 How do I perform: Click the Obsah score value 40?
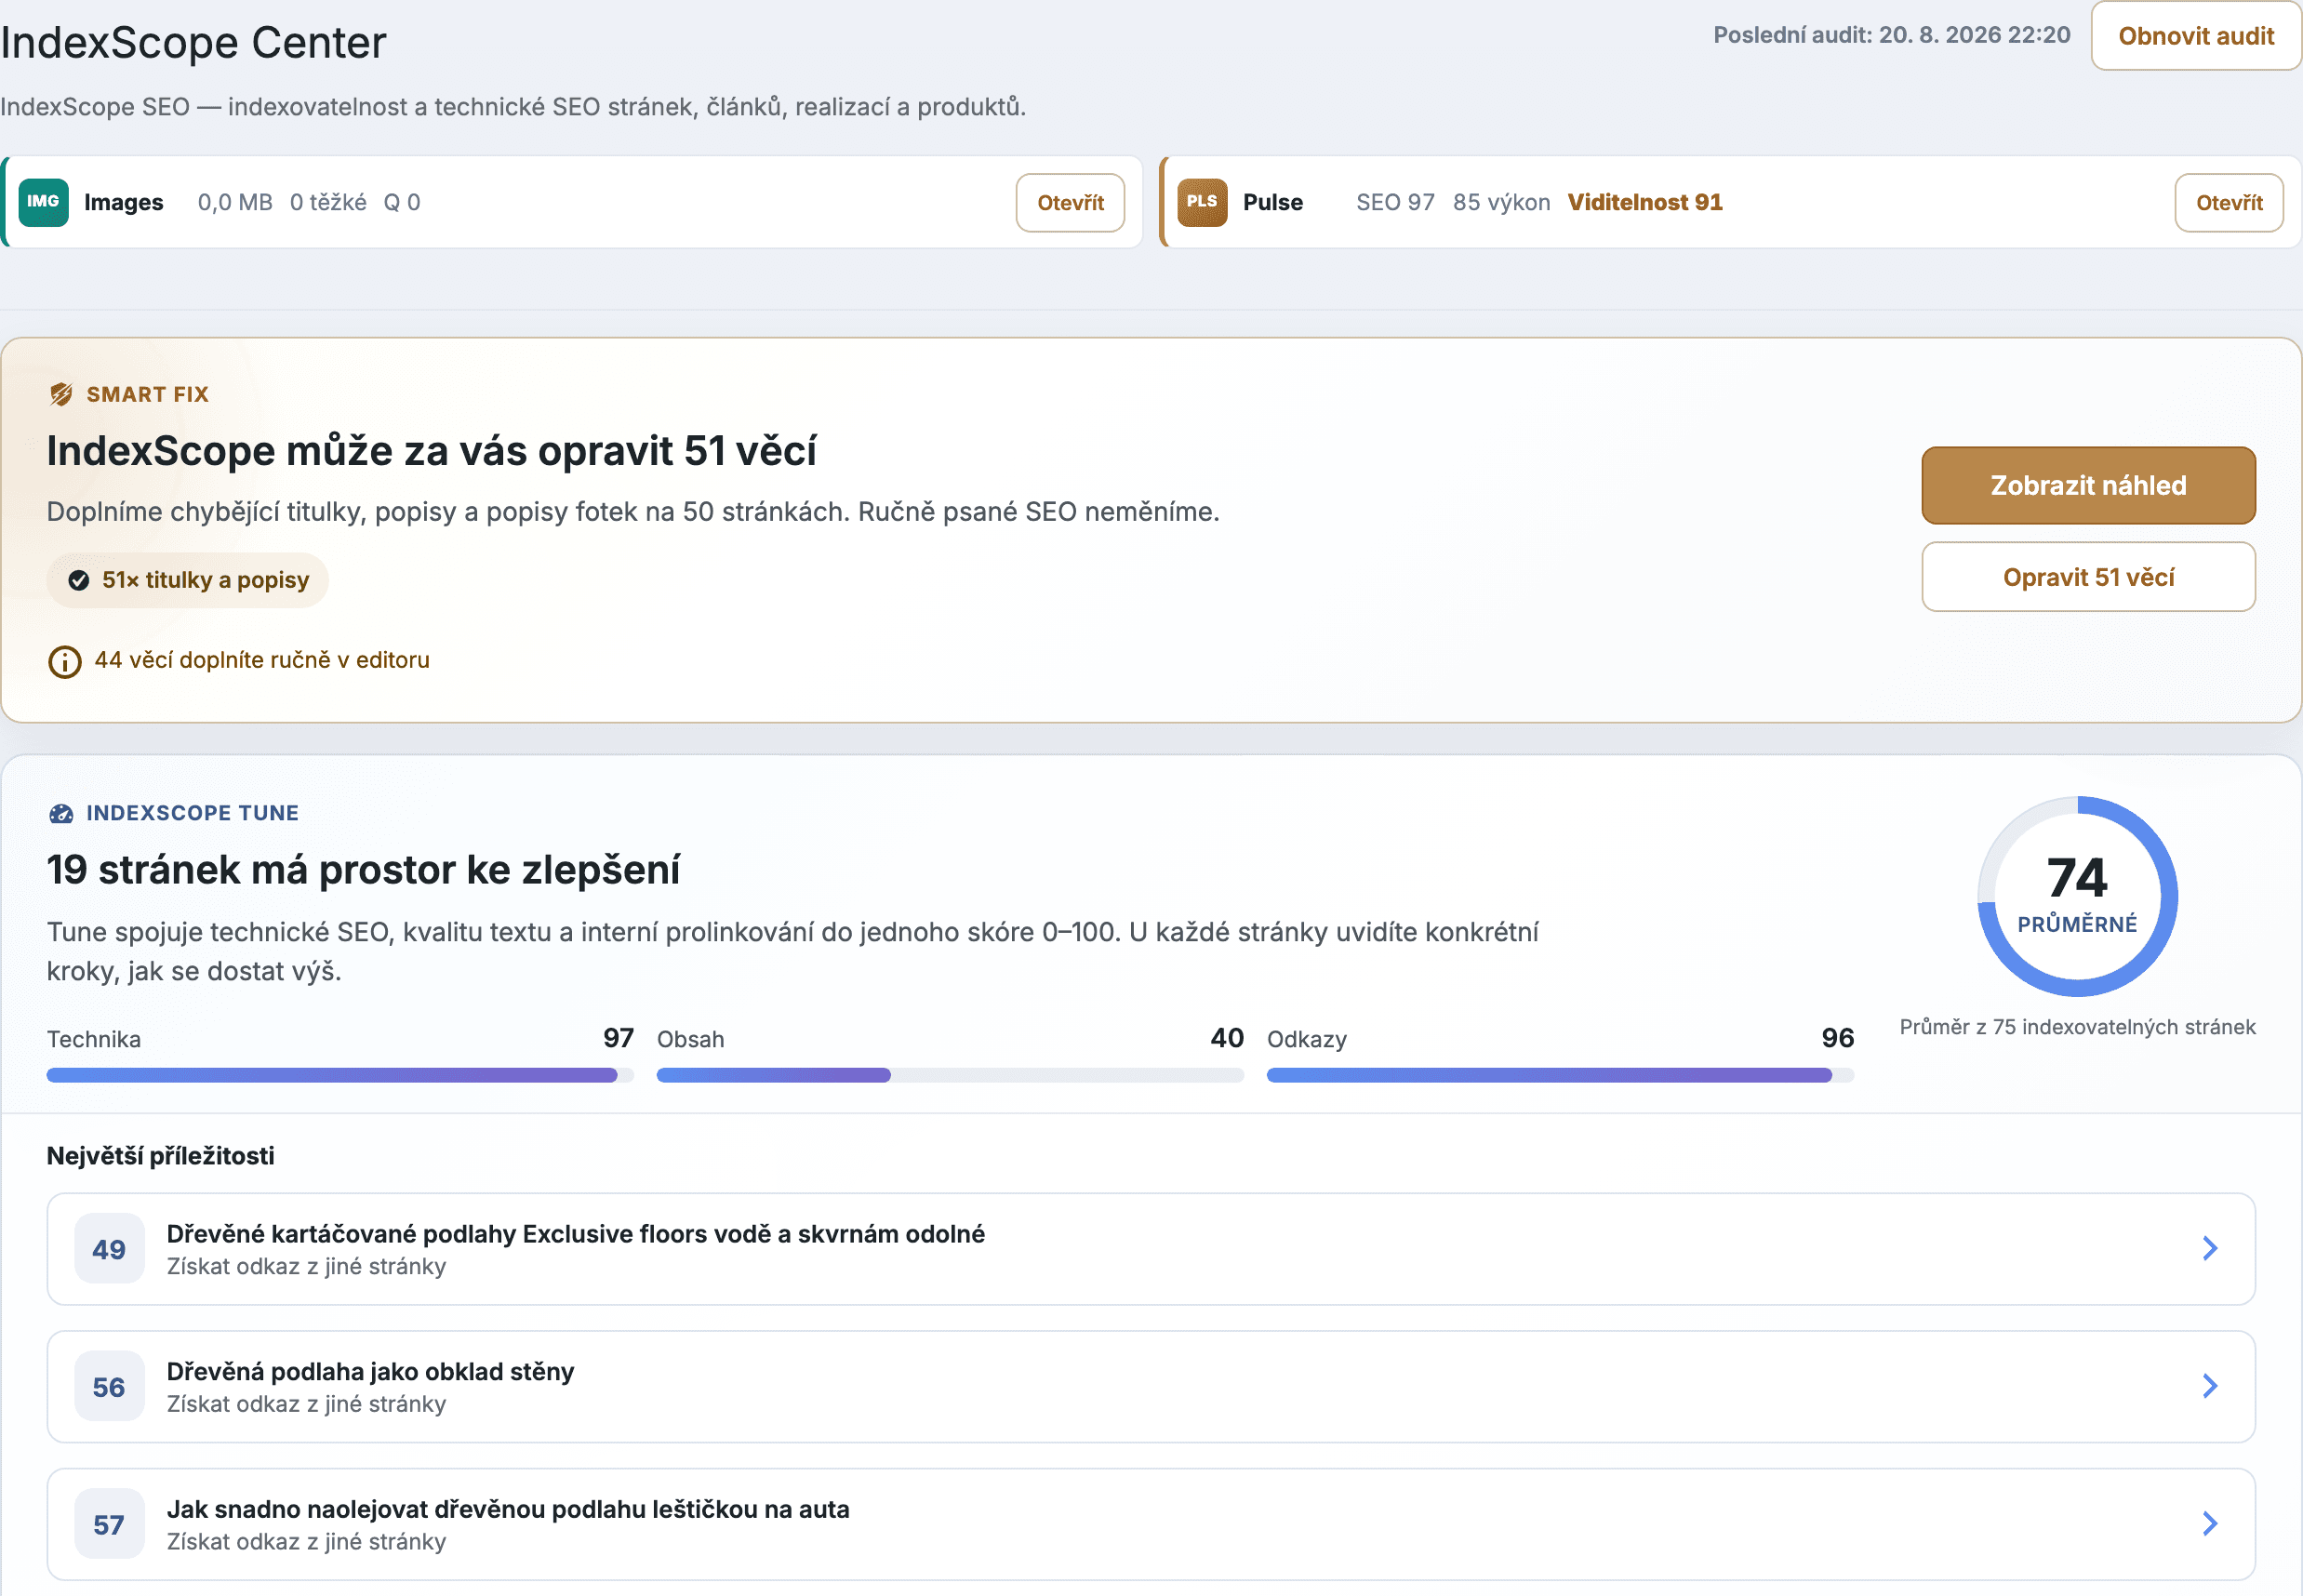[x=1227, y=1038]
